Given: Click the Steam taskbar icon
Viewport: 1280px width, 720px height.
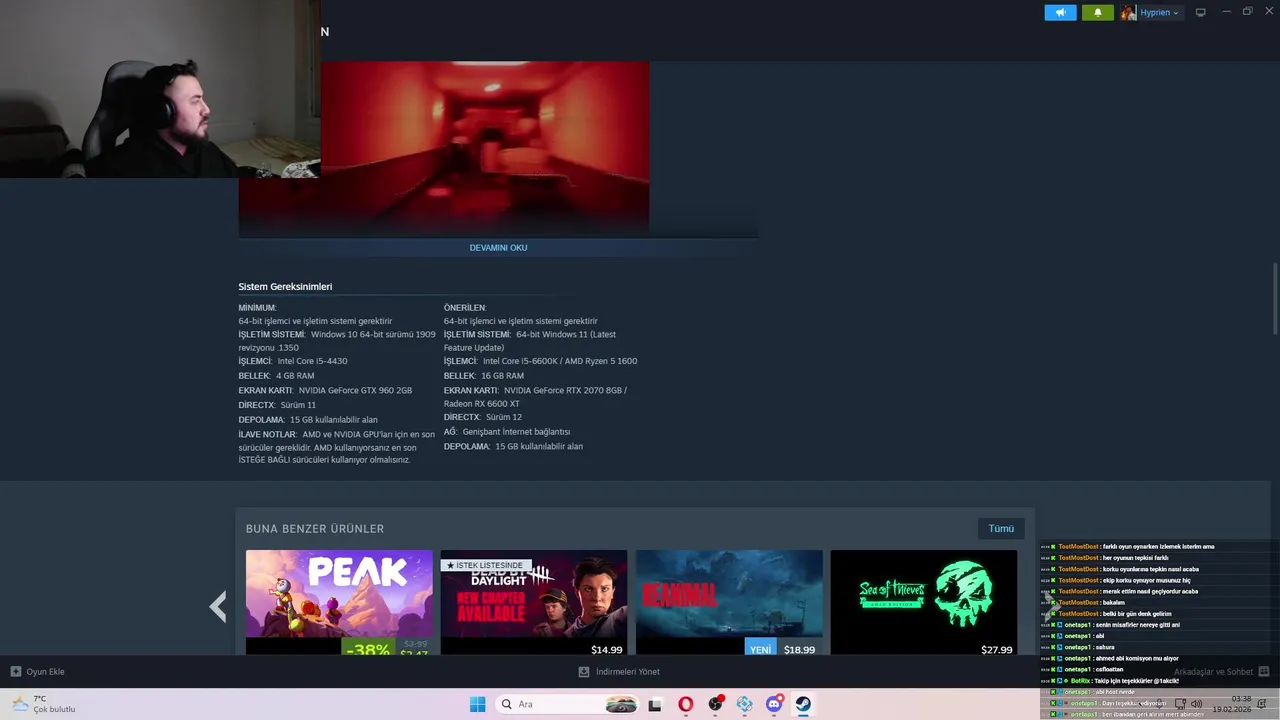Looking at the screenshot, I should (x=803, y=704).
